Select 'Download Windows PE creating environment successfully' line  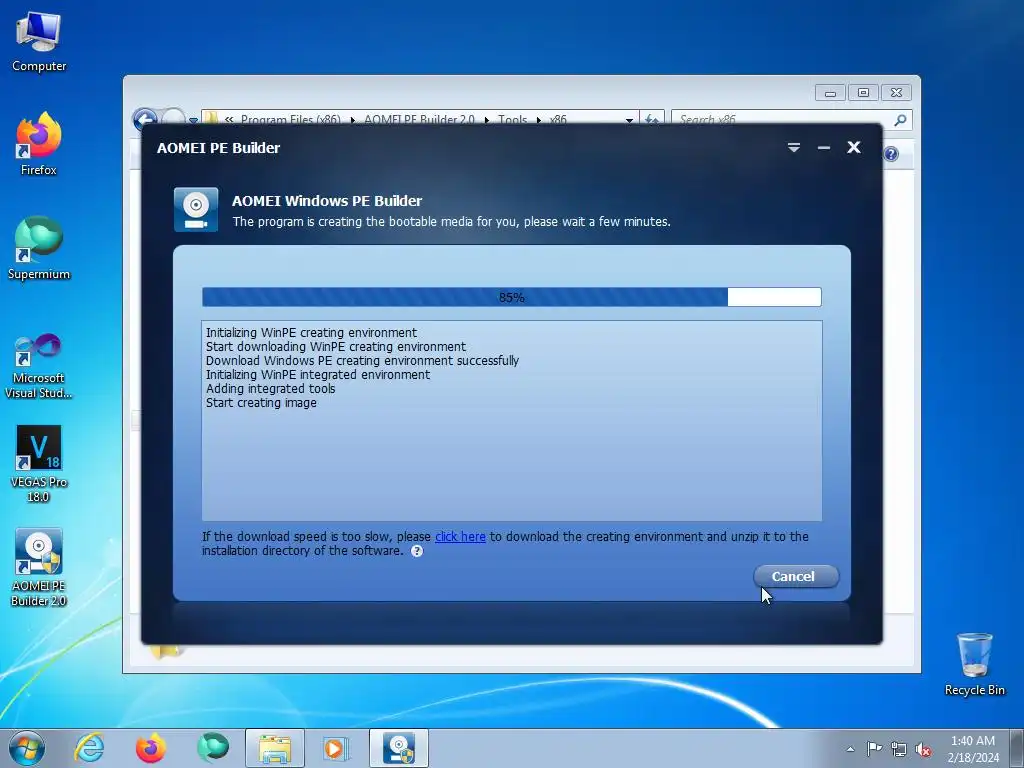coord(362,360)
